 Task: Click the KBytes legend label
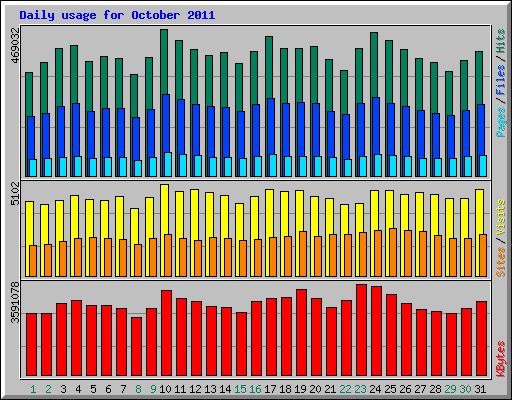[x=501, y=359]
